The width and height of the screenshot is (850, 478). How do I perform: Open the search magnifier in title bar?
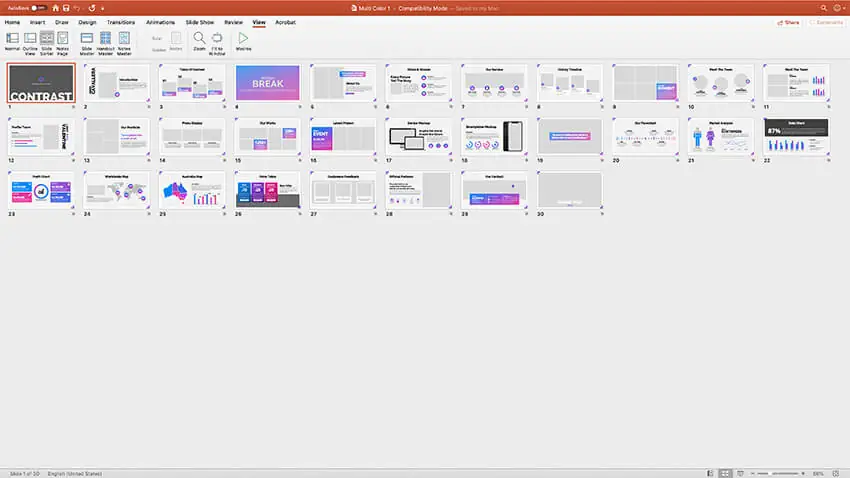[x=823, y=8]
